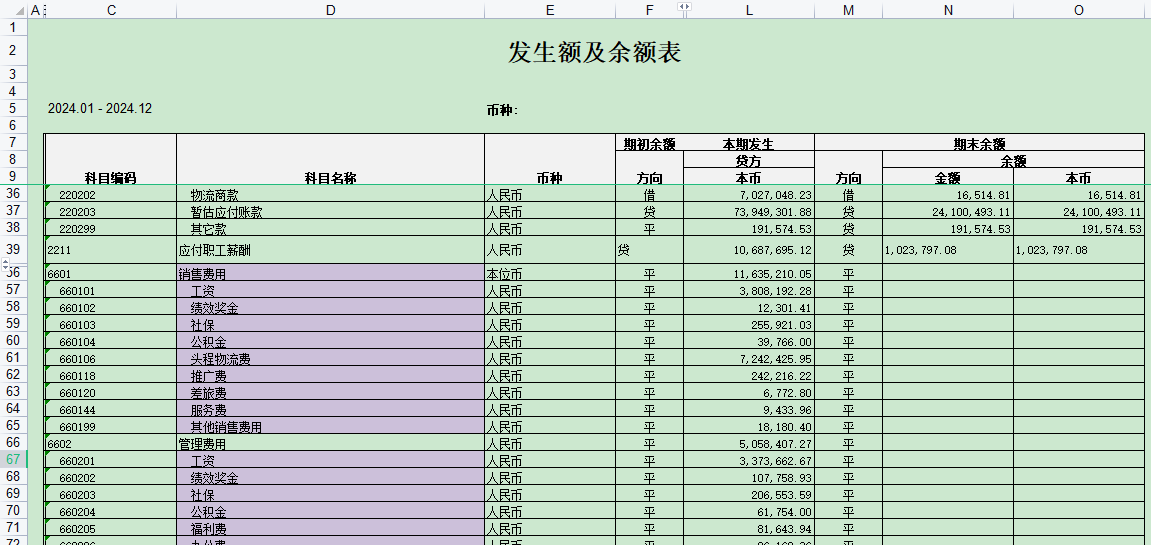Click the amount 61,754.00

[787, 512]
